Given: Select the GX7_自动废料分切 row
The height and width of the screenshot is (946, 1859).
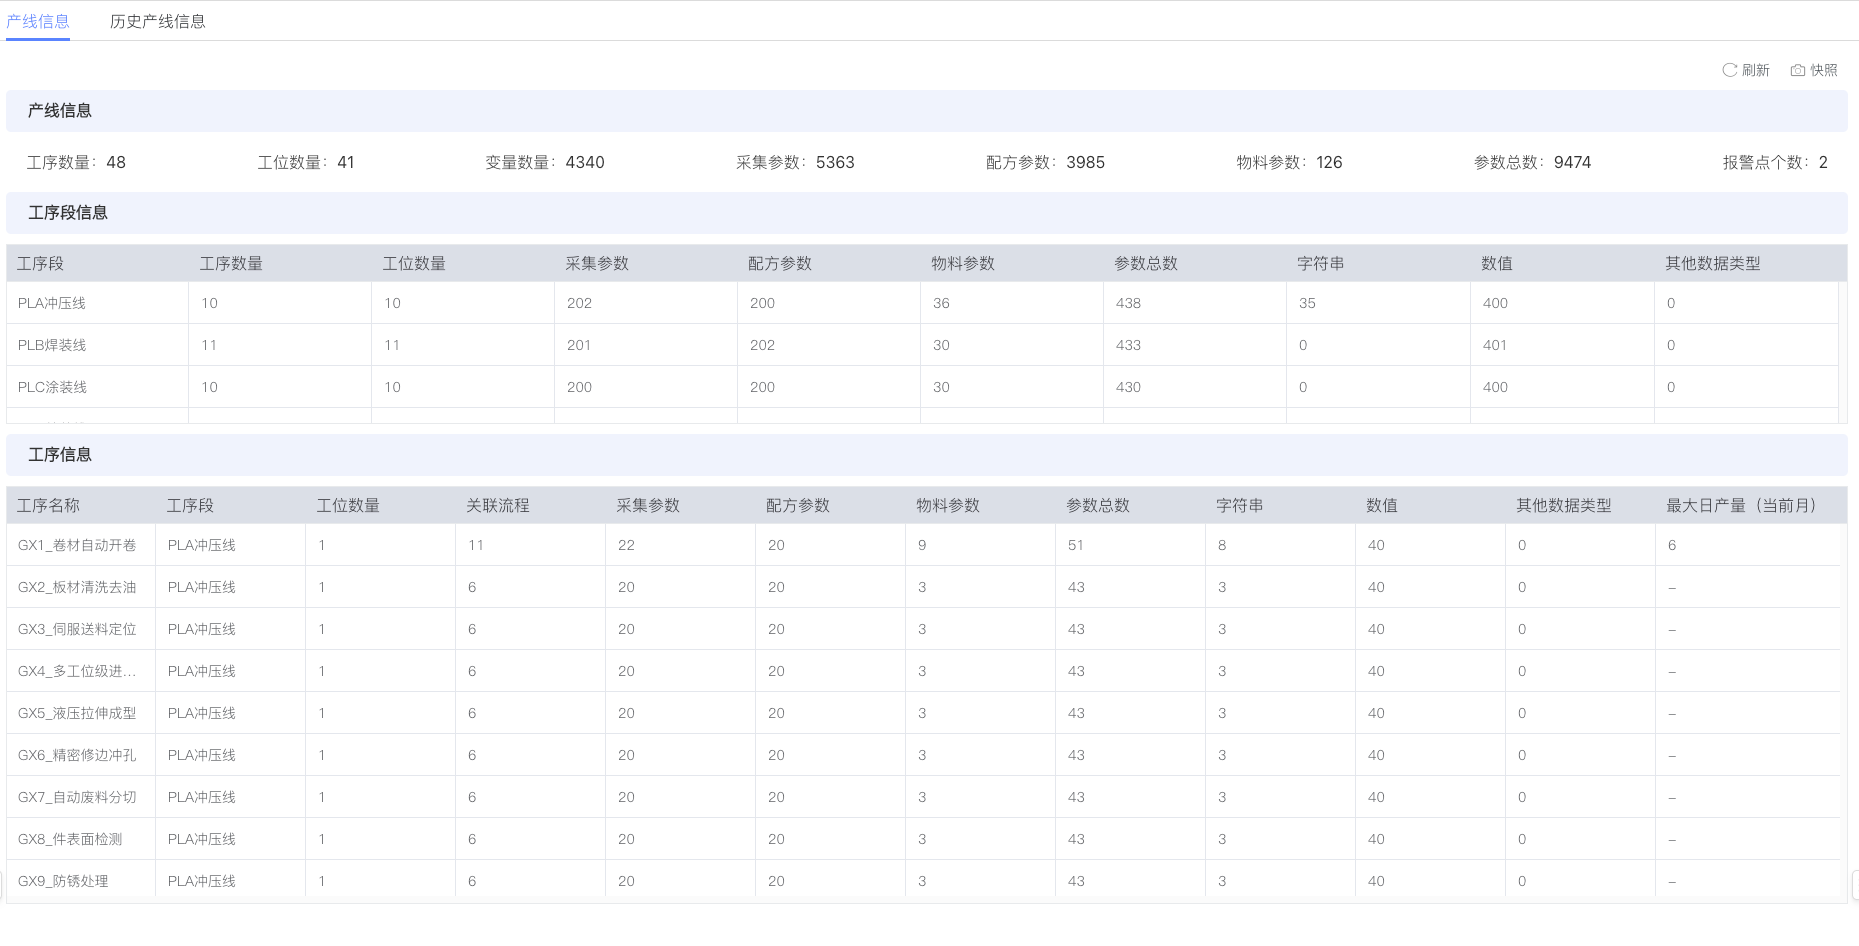Looking at the screenshot, I should click(77, 797).
